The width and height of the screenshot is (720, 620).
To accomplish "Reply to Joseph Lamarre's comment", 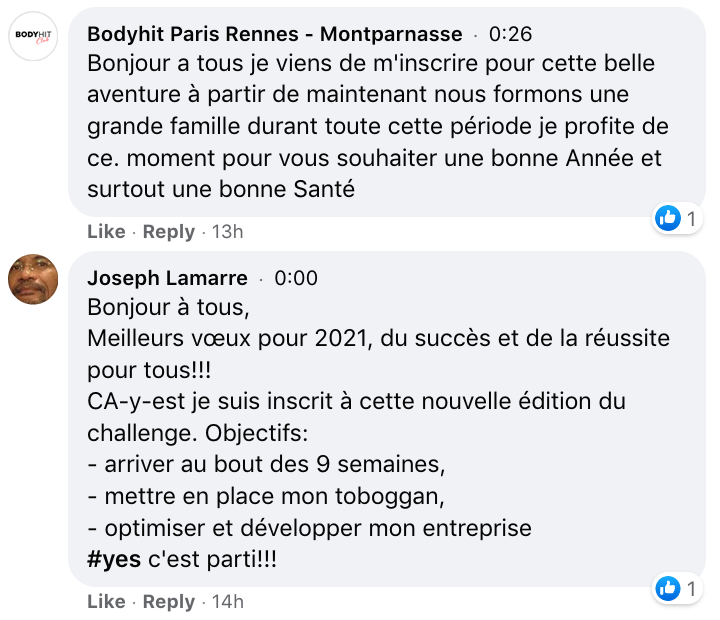I will coord(169,602).
